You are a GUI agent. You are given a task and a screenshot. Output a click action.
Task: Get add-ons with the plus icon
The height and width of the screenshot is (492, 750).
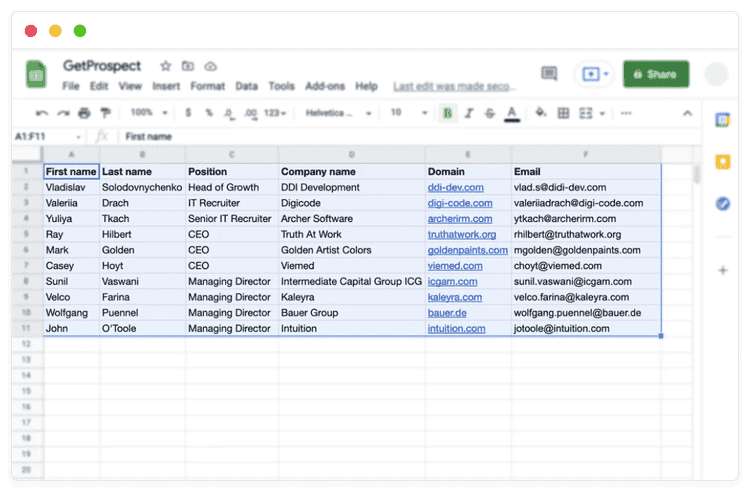[x=723, y=271]
